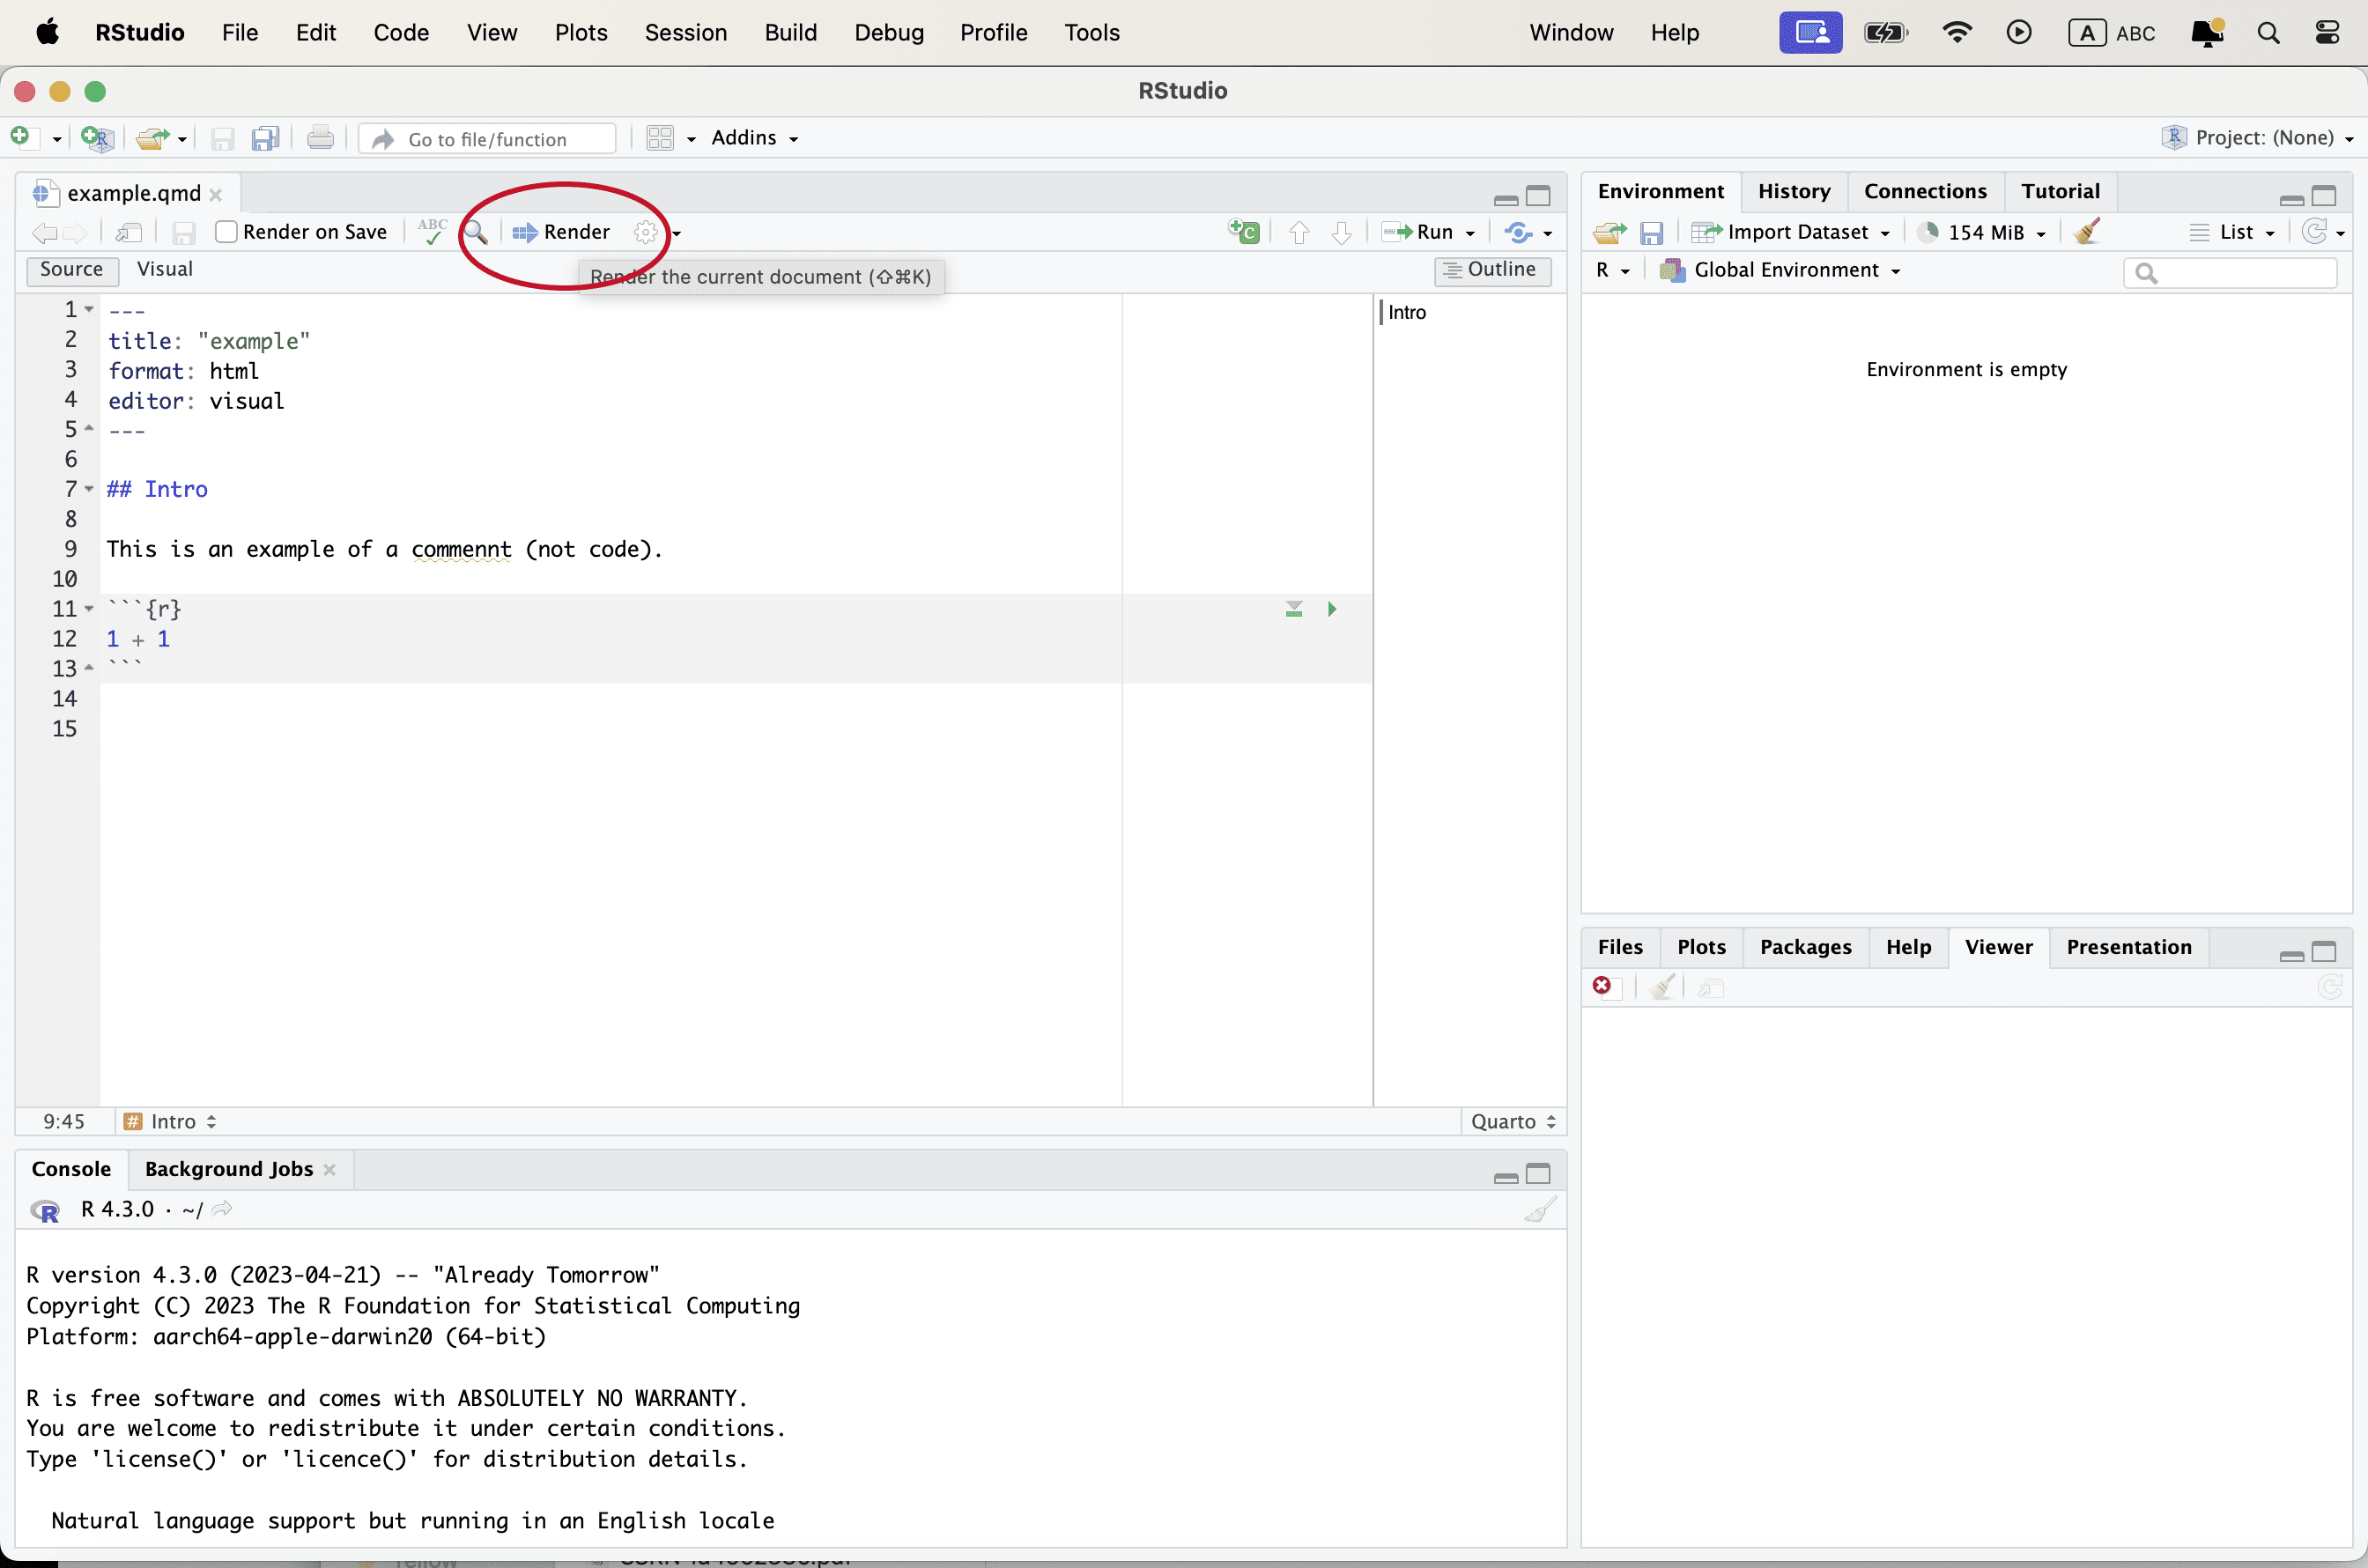
Task: Open the Packages tab
Action: pos(1804,947)
